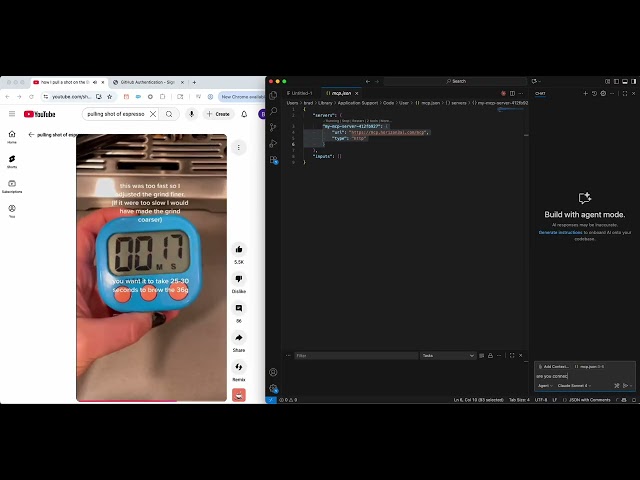Reload the Chrome page
The width and height of the screenshot is (640, 480).
[x=31, y=97]
